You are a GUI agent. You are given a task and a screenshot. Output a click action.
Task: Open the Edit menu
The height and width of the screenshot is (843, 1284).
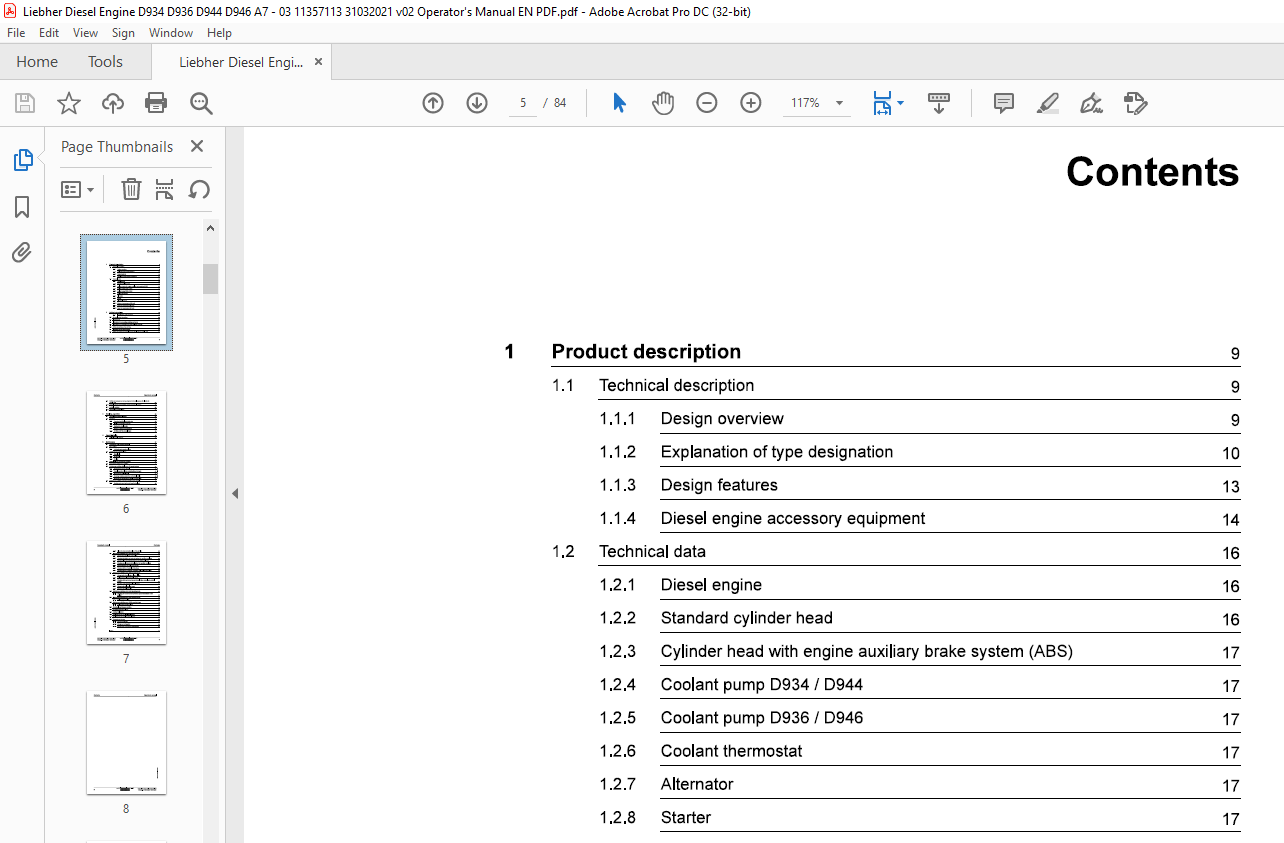coord(49,33)
